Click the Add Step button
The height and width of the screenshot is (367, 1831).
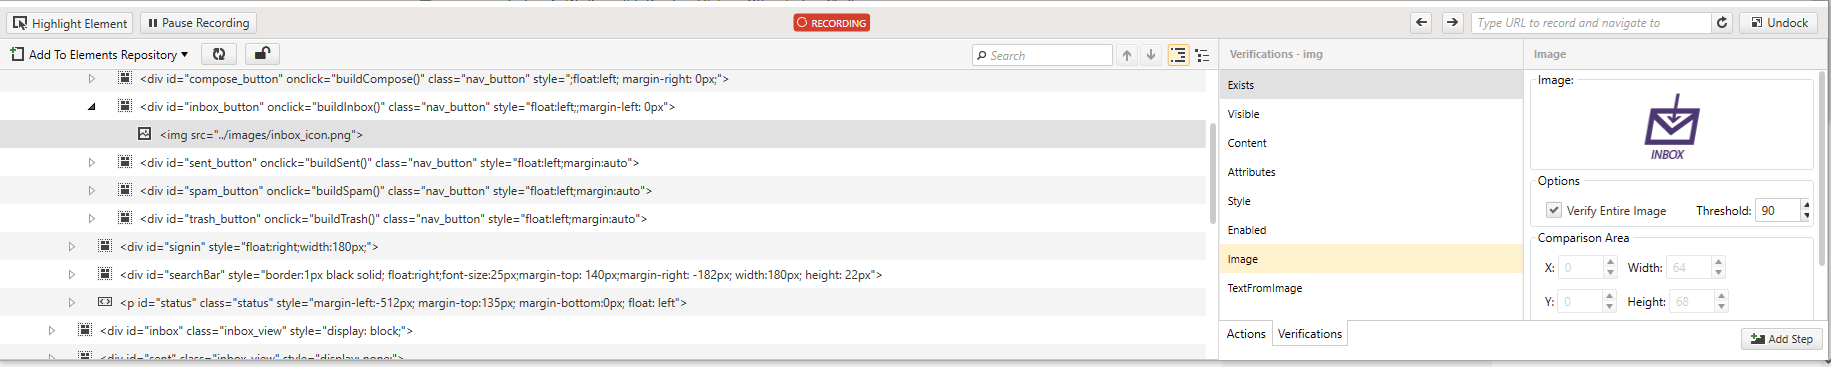(x=1781, y=339)
